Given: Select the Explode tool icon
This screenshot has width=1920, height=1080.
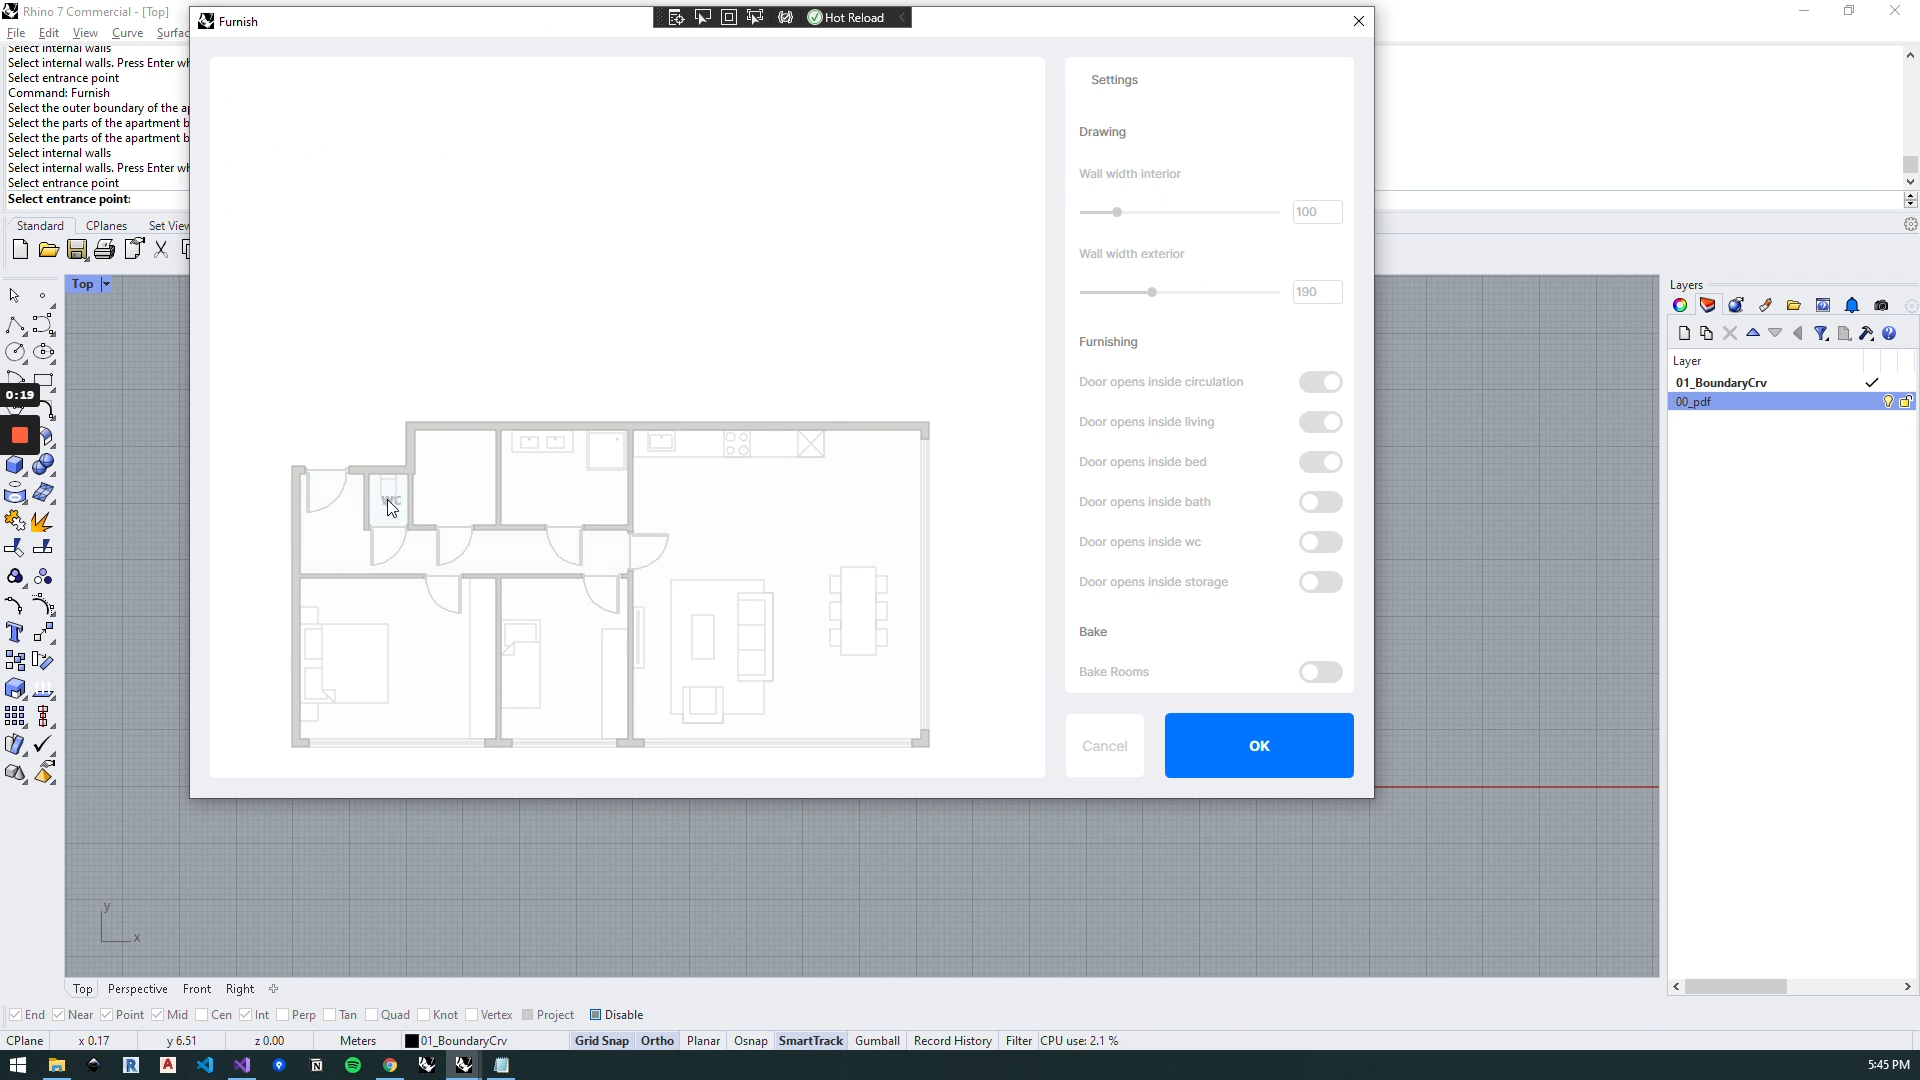Looking at the screenshot, I should tap(42, 521).
